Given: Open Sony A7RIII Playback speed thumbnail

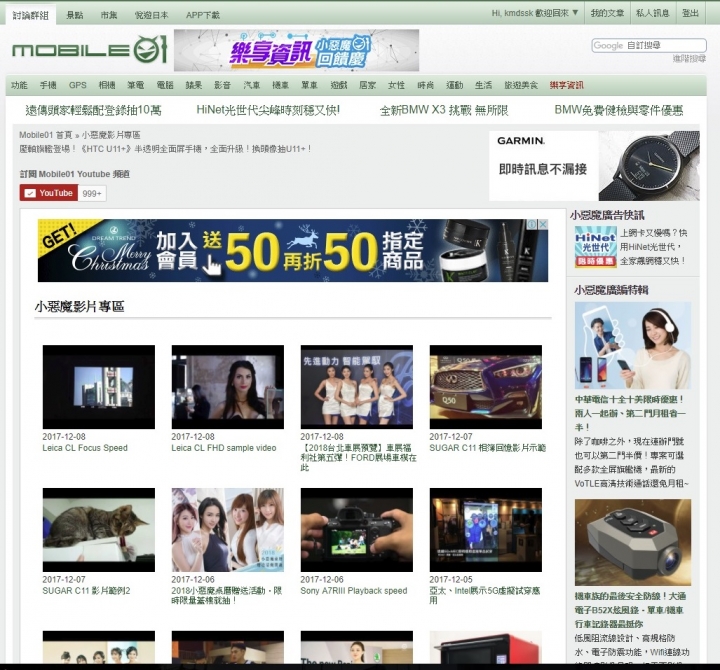Looking at the screenshot, I should click(357, 529).
